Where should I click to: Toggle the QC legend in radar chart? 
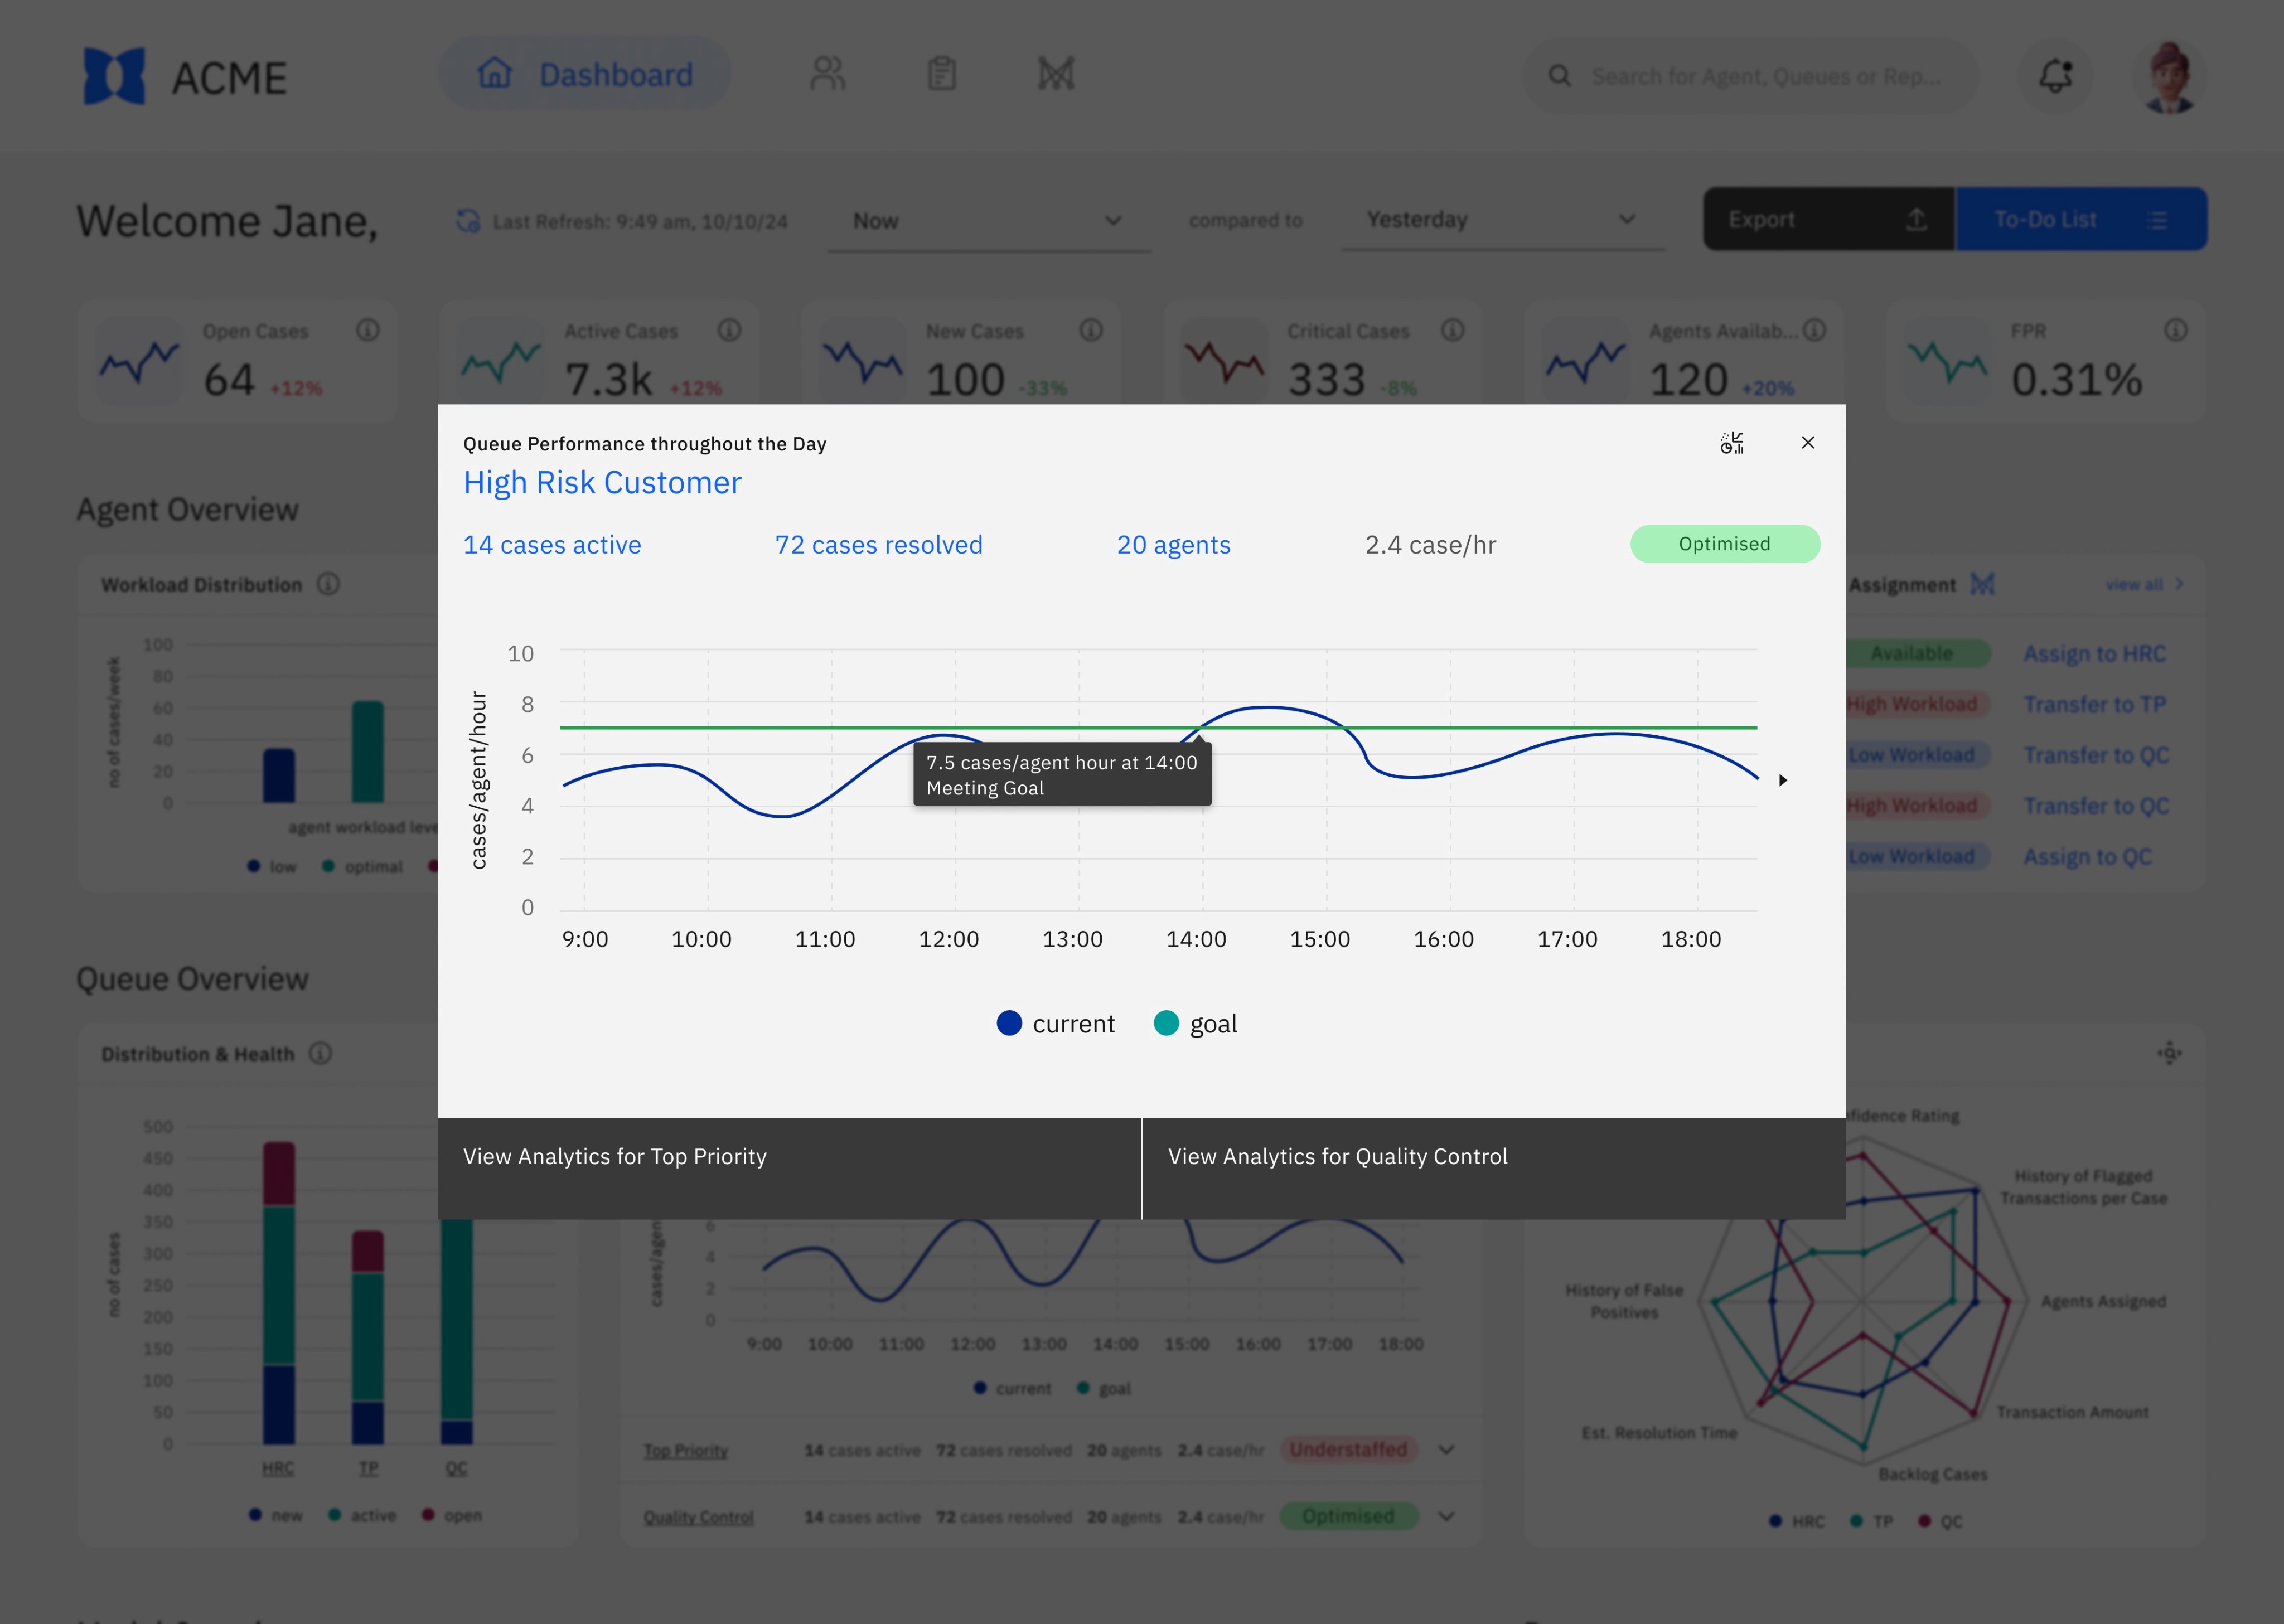(1940, 1521)
